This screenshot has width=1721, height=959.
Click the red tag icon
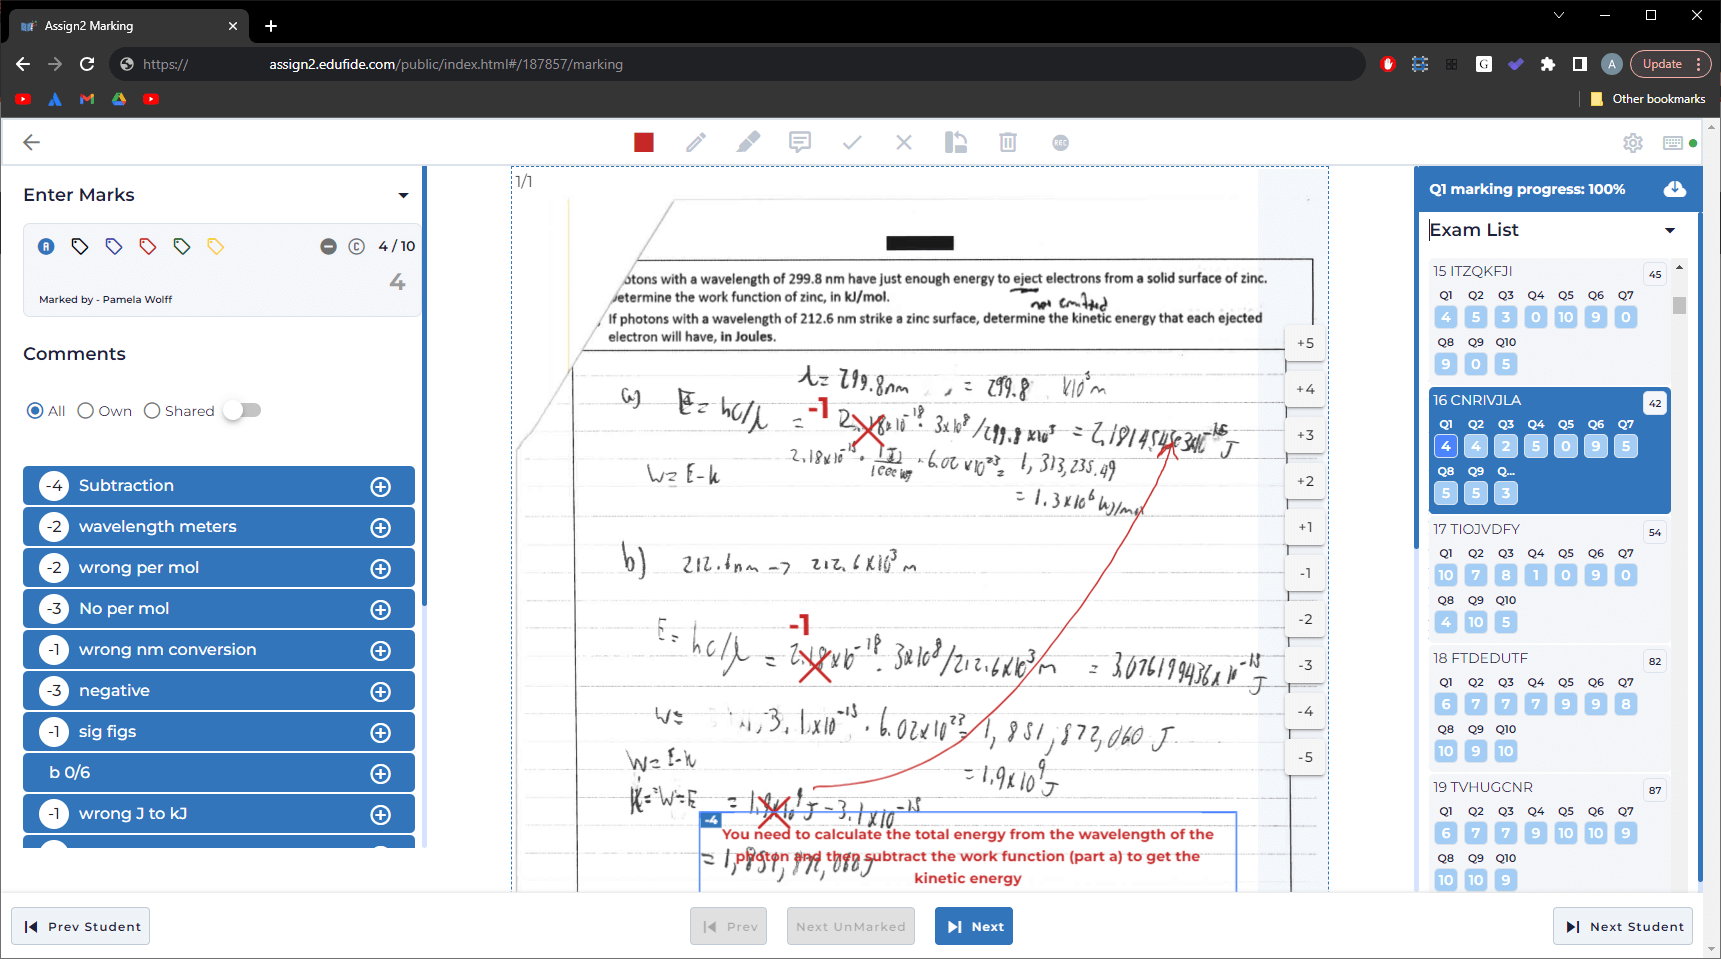(x=148, y=246)
